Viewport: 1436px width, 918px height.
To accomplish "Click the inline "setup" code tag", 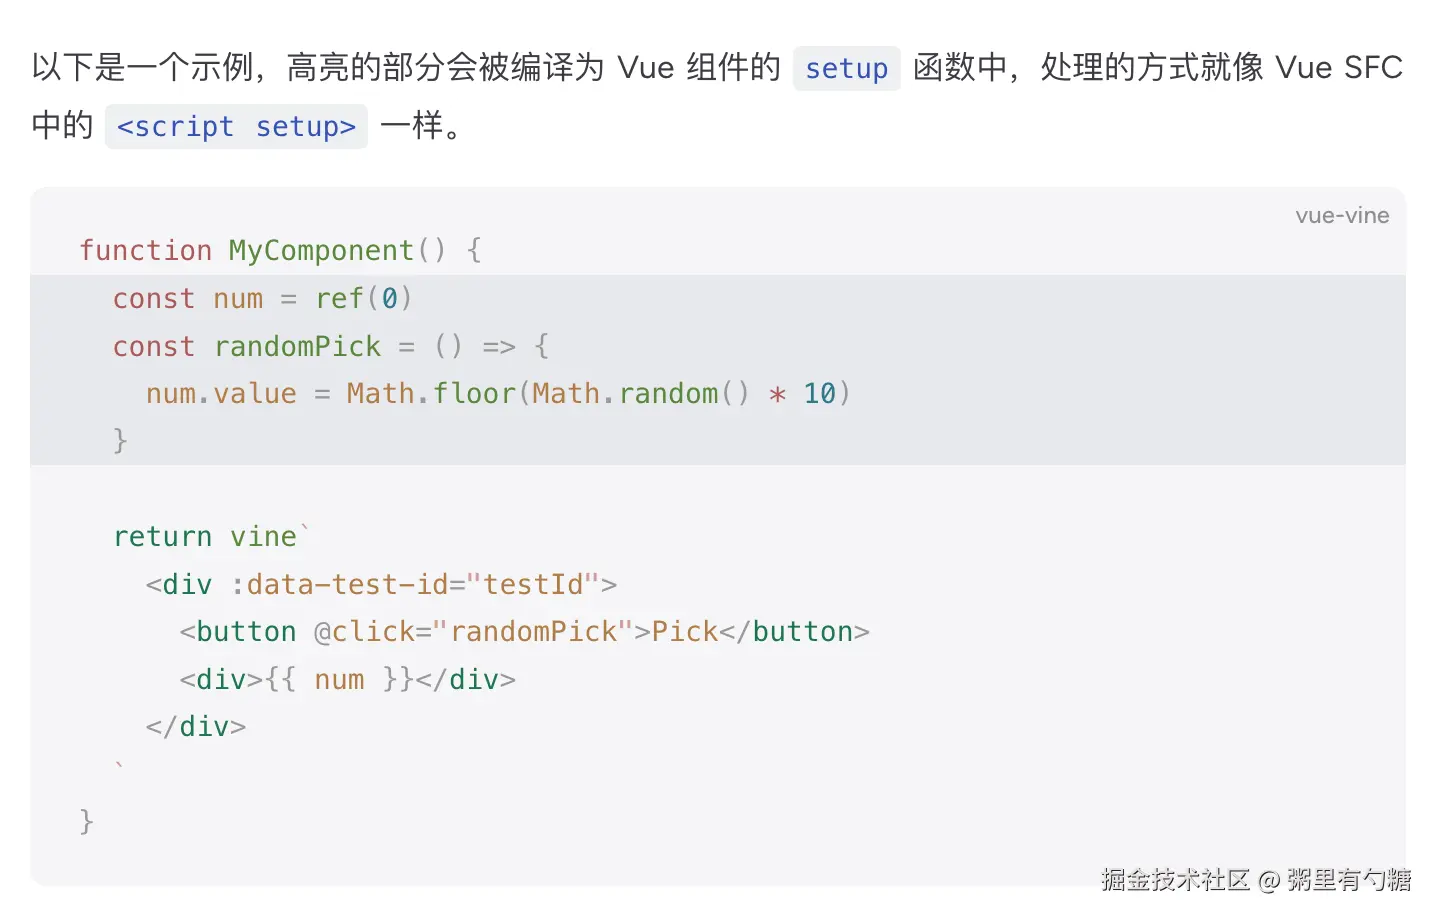I will 846,69.
